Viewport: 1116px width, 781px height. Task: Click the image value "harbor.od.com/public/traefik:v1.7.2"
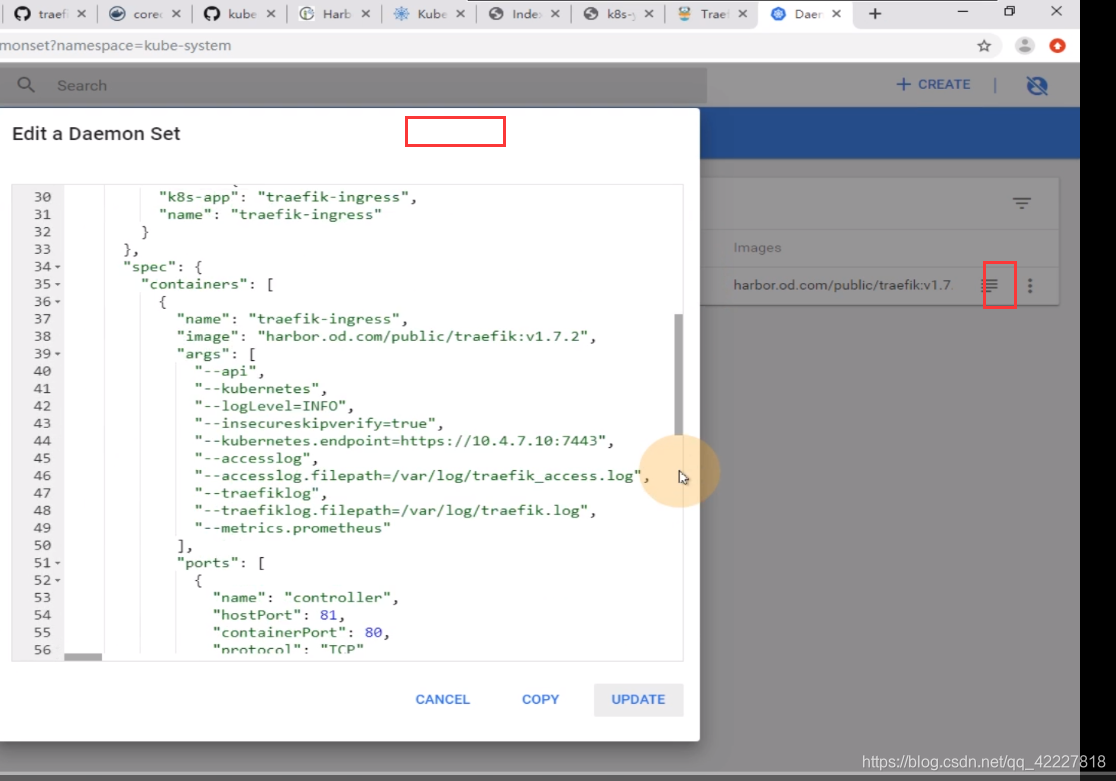[x=423, y=337]
